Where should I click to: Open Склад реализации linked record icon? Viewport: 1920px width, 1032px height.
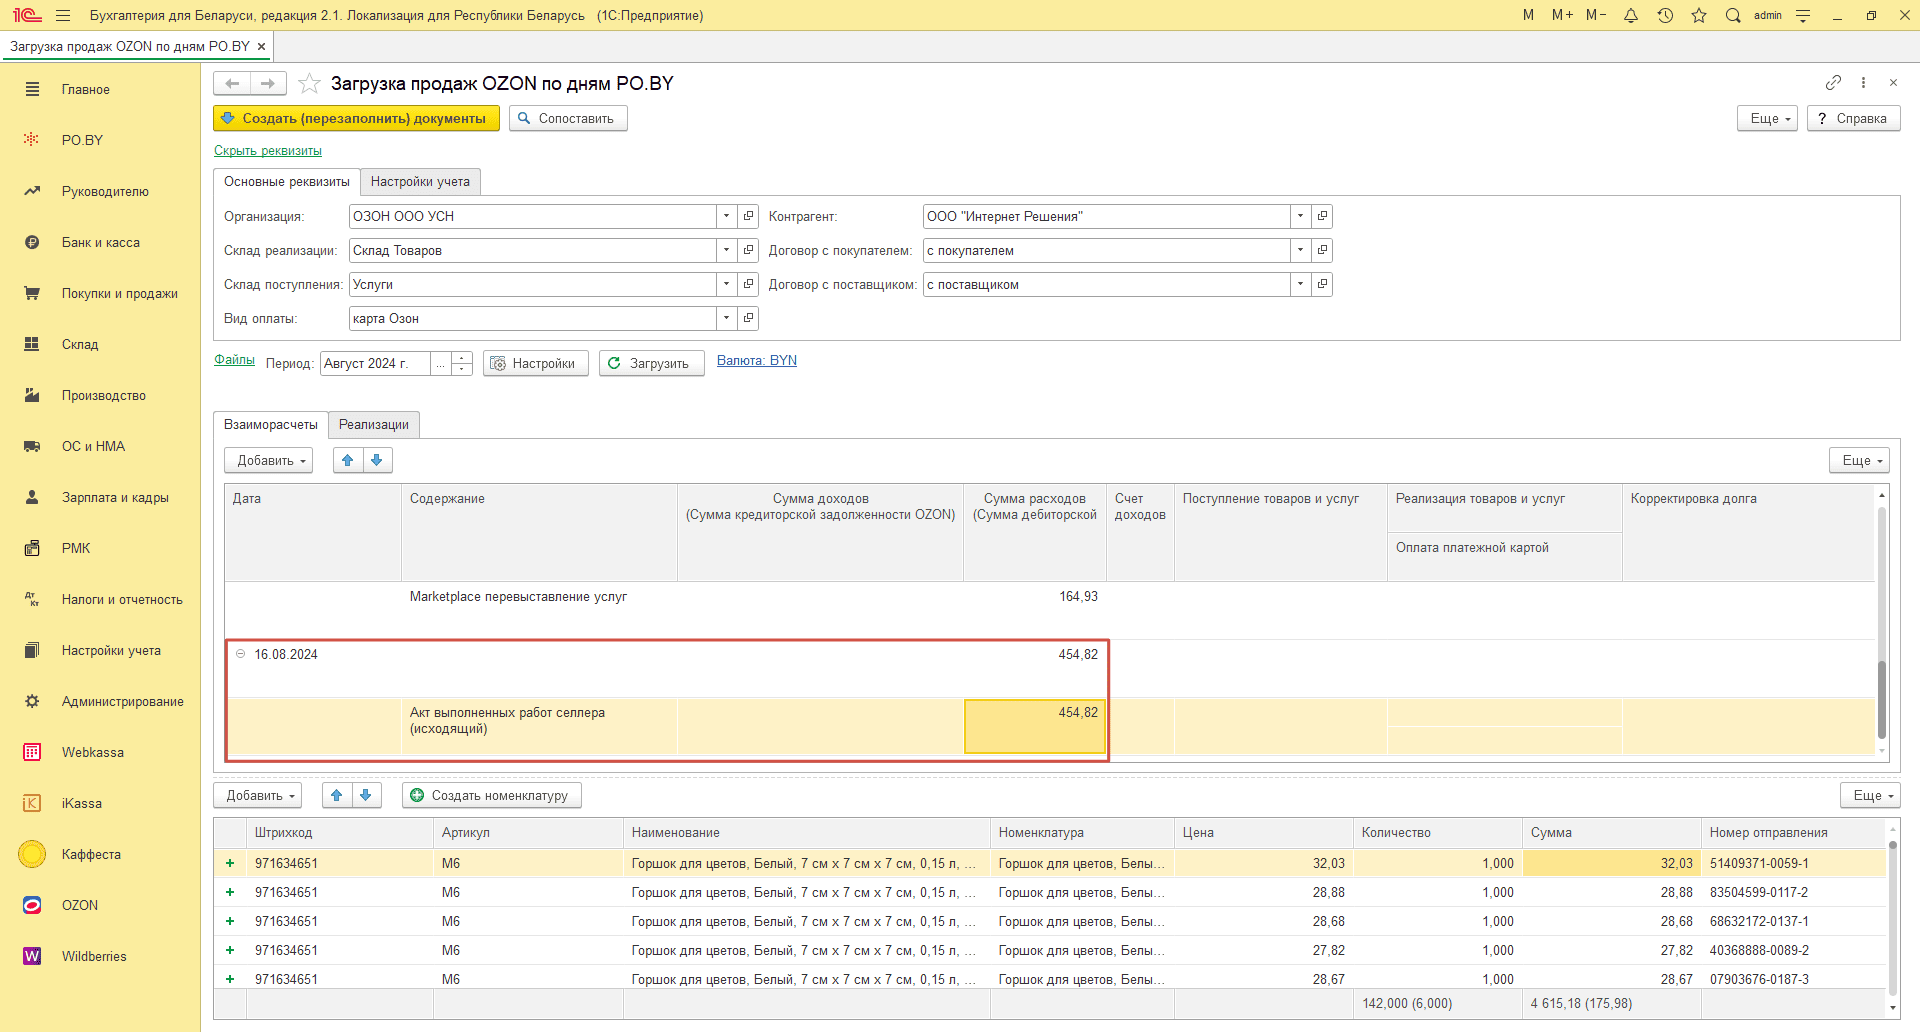748,250
